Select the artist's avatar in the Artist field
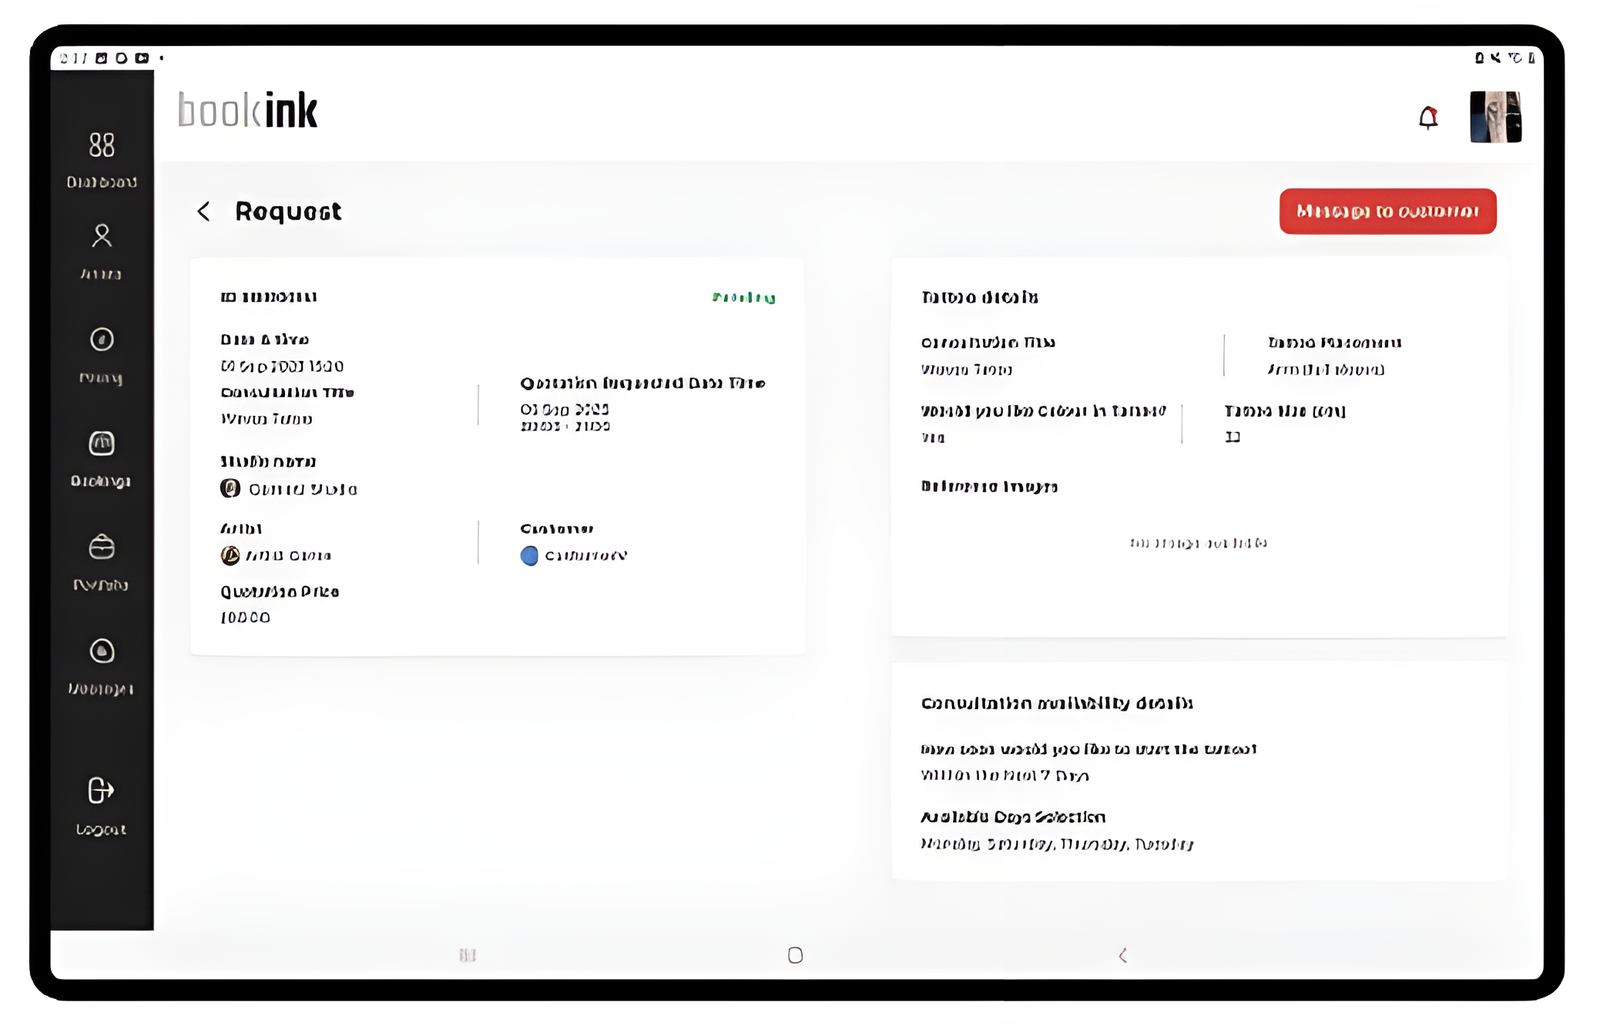1600x1025 pixels. click(x=230, y=556)
